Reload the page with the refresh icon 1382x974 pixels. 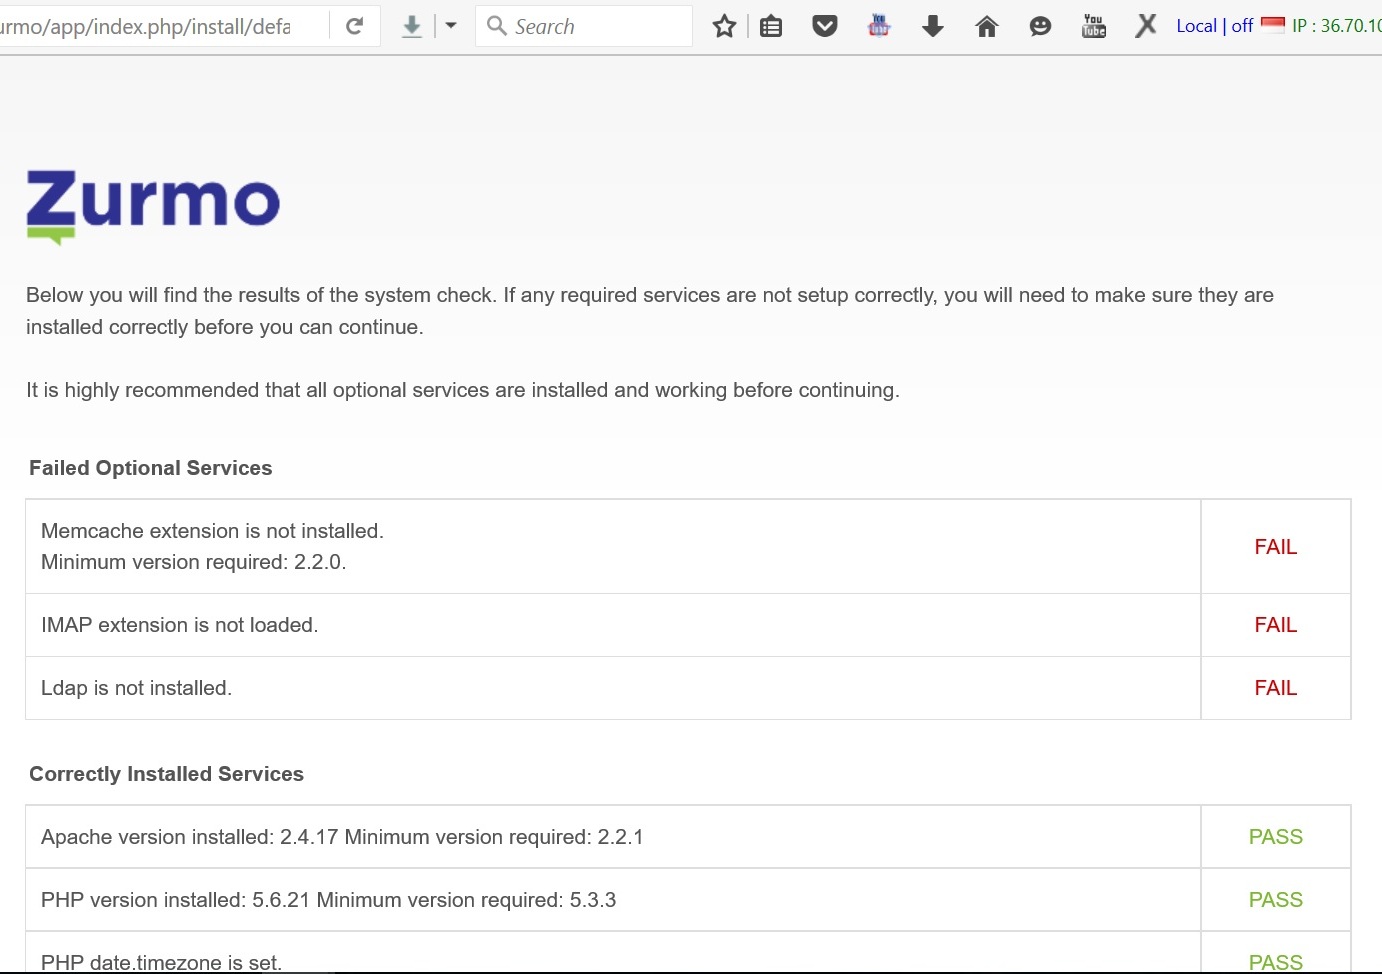[354, 26]
